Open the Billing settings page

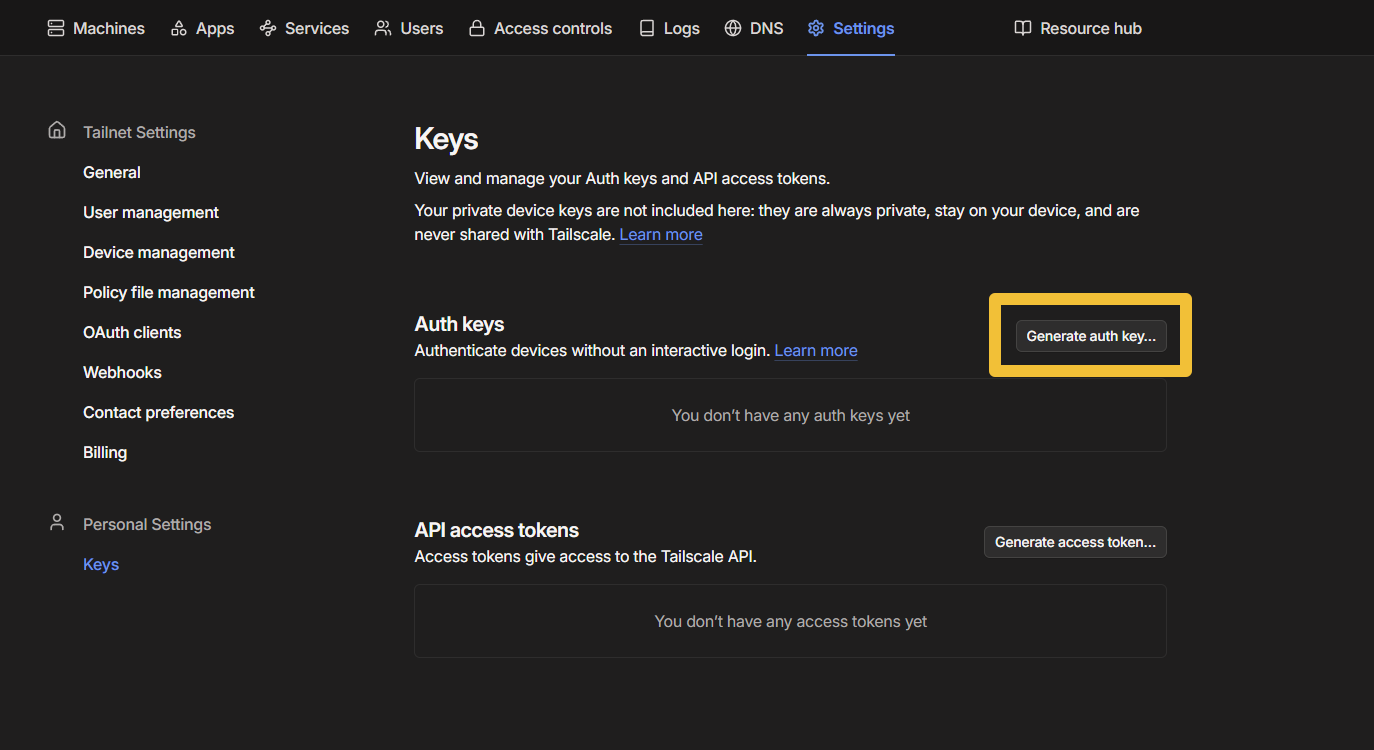105,452
